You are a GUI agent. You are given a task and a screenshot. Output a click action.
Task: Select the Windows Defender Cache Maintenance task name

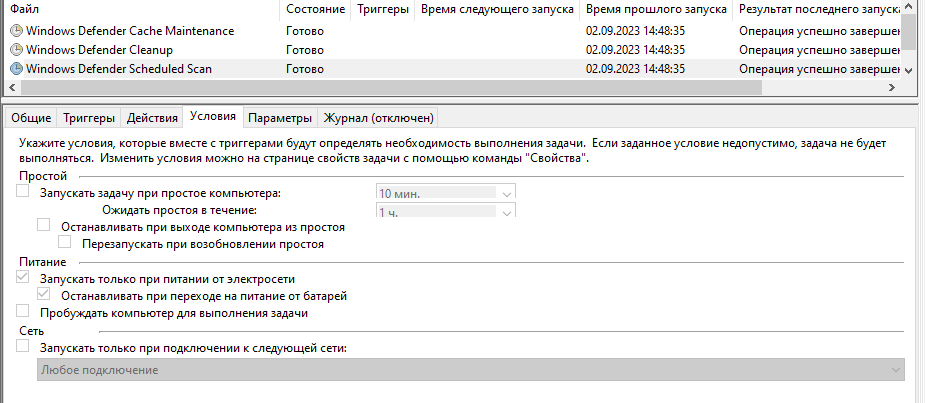click(130, 31)
